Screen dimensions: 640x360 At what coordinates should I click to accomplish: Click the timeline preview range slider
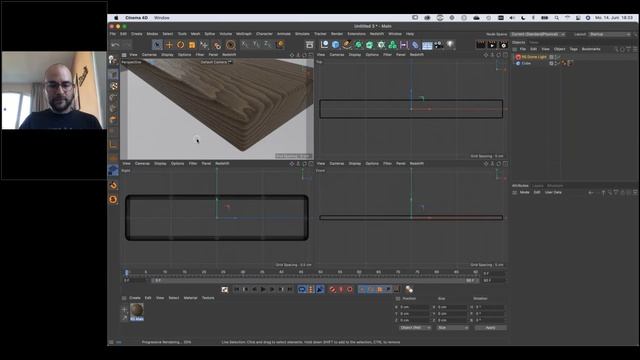click(x=315, y=281)
